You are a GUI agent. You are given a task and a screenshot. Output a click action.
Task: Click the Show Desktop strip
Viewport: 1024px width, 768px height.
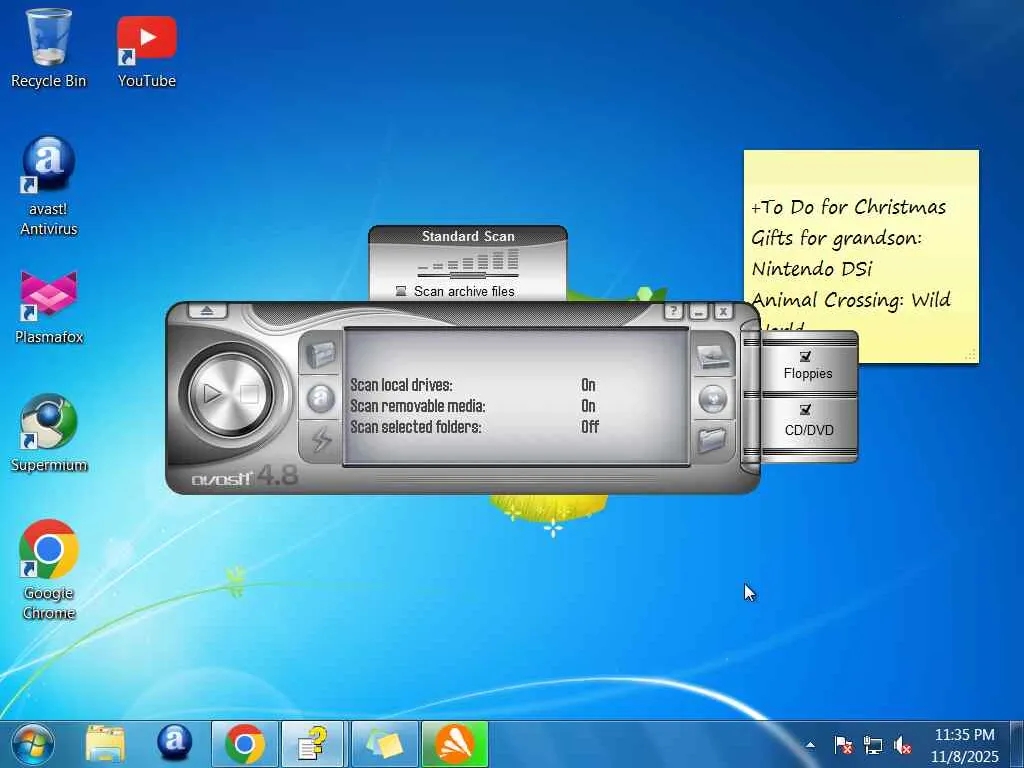tap(1017, 744)
